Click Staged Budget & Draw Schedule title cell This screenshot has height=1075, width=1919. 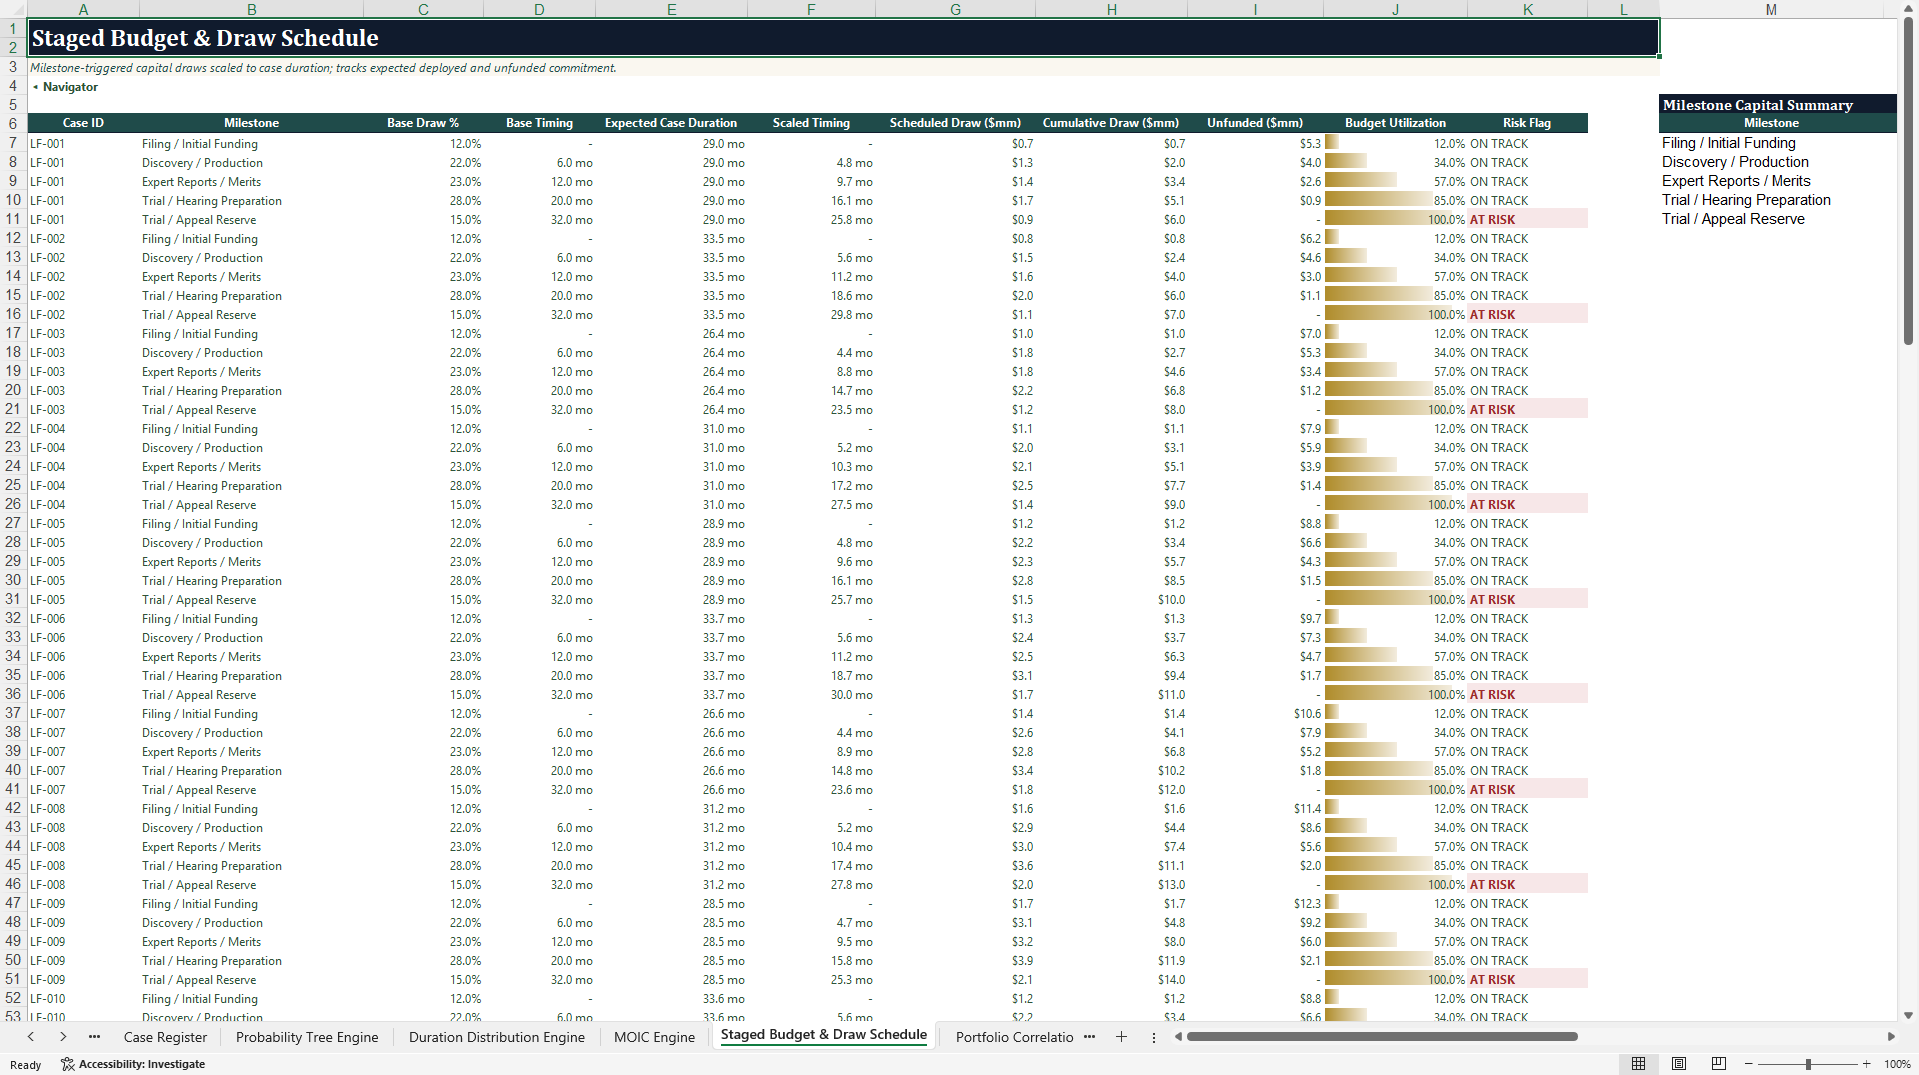(x=843, y=38)
